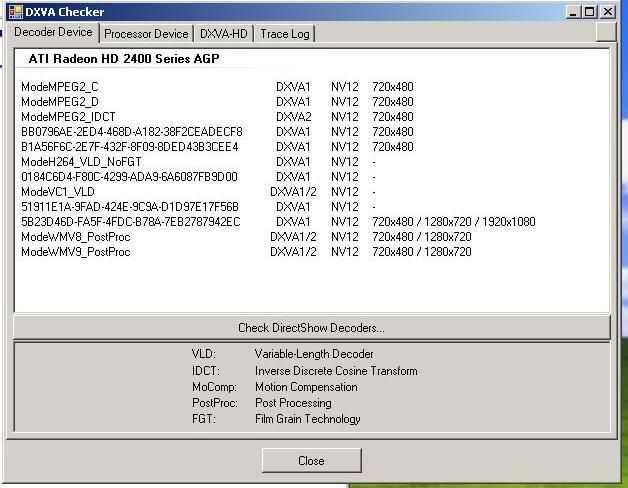This screenshot has height=488, width=628.
Task: Select the ATI Radeon HD 2400 Series AGP header
Action: 124,58
